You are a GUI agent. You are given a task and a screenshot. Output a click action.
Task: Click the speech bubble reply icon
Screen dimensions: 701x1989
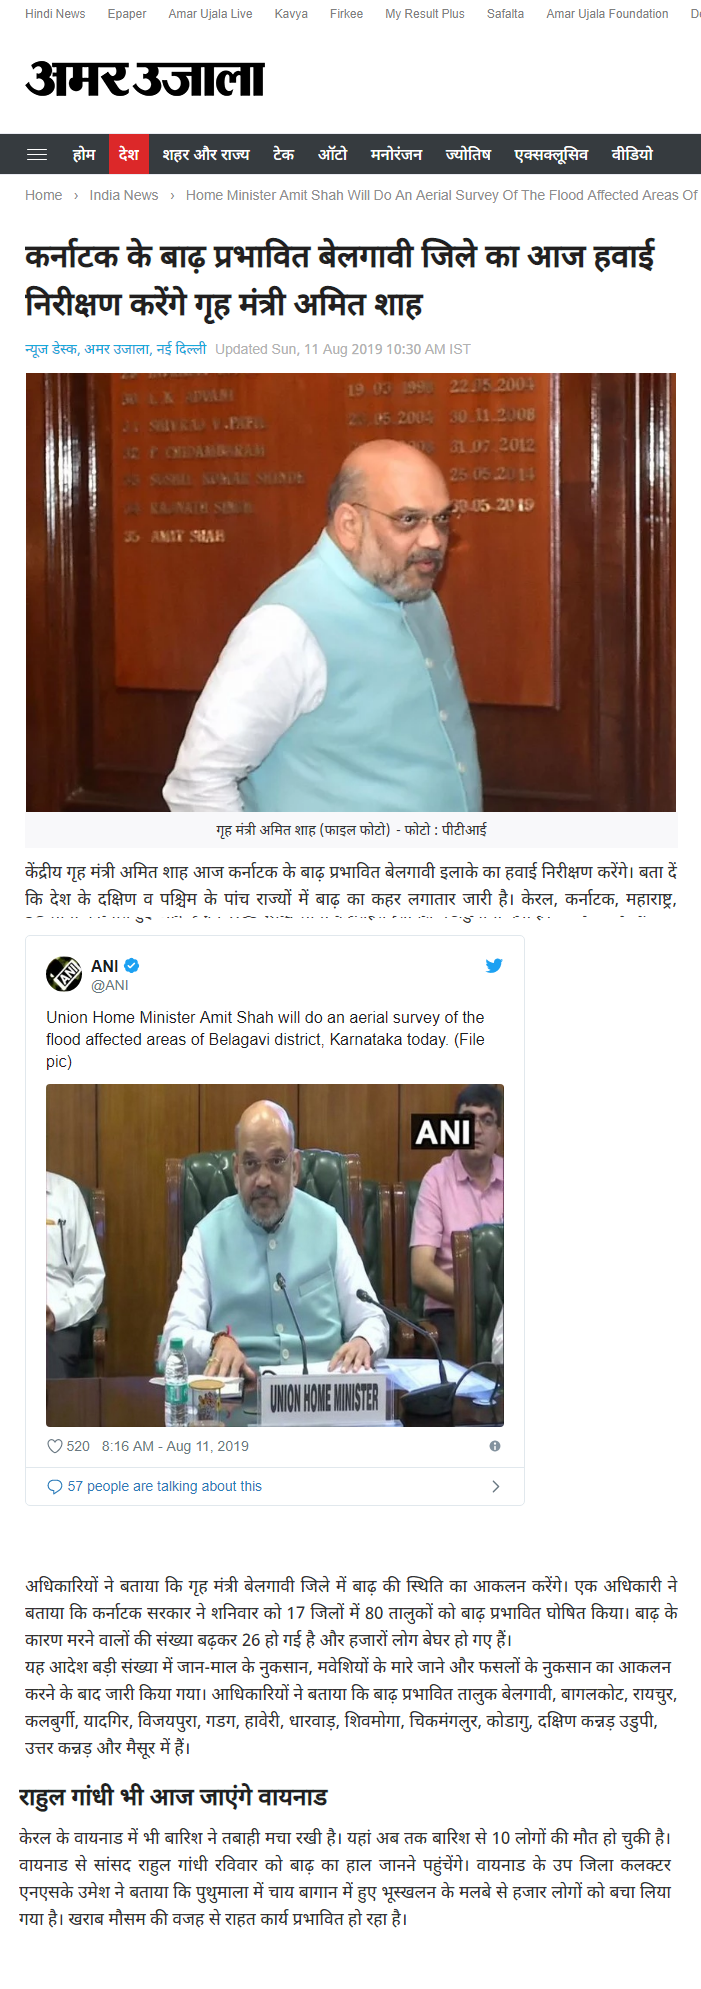pos(55,1486)
